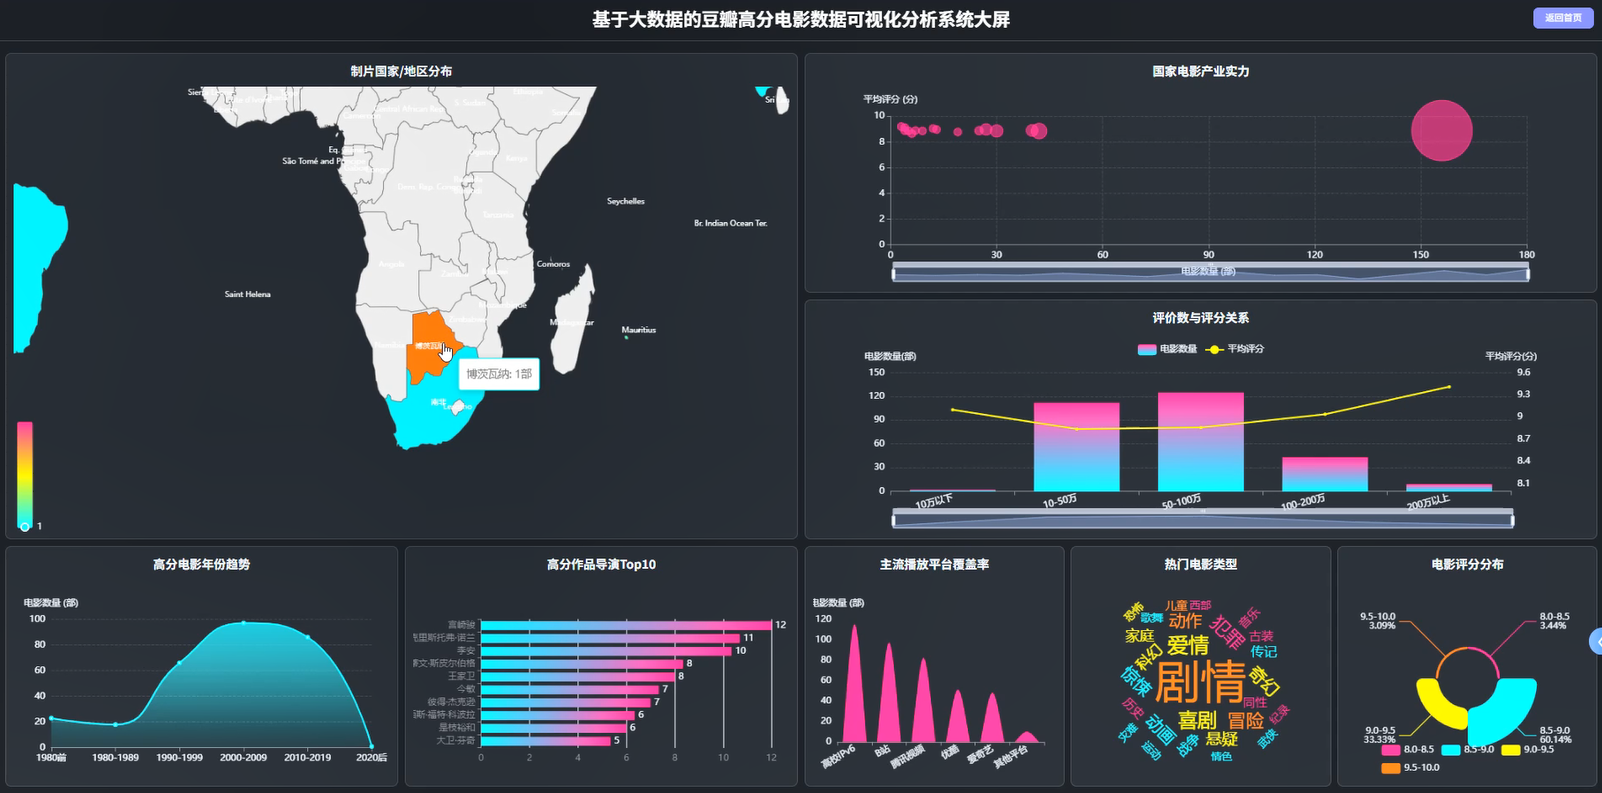Click the yellow 9.0-9.5 pie slice

(1437, 705)
